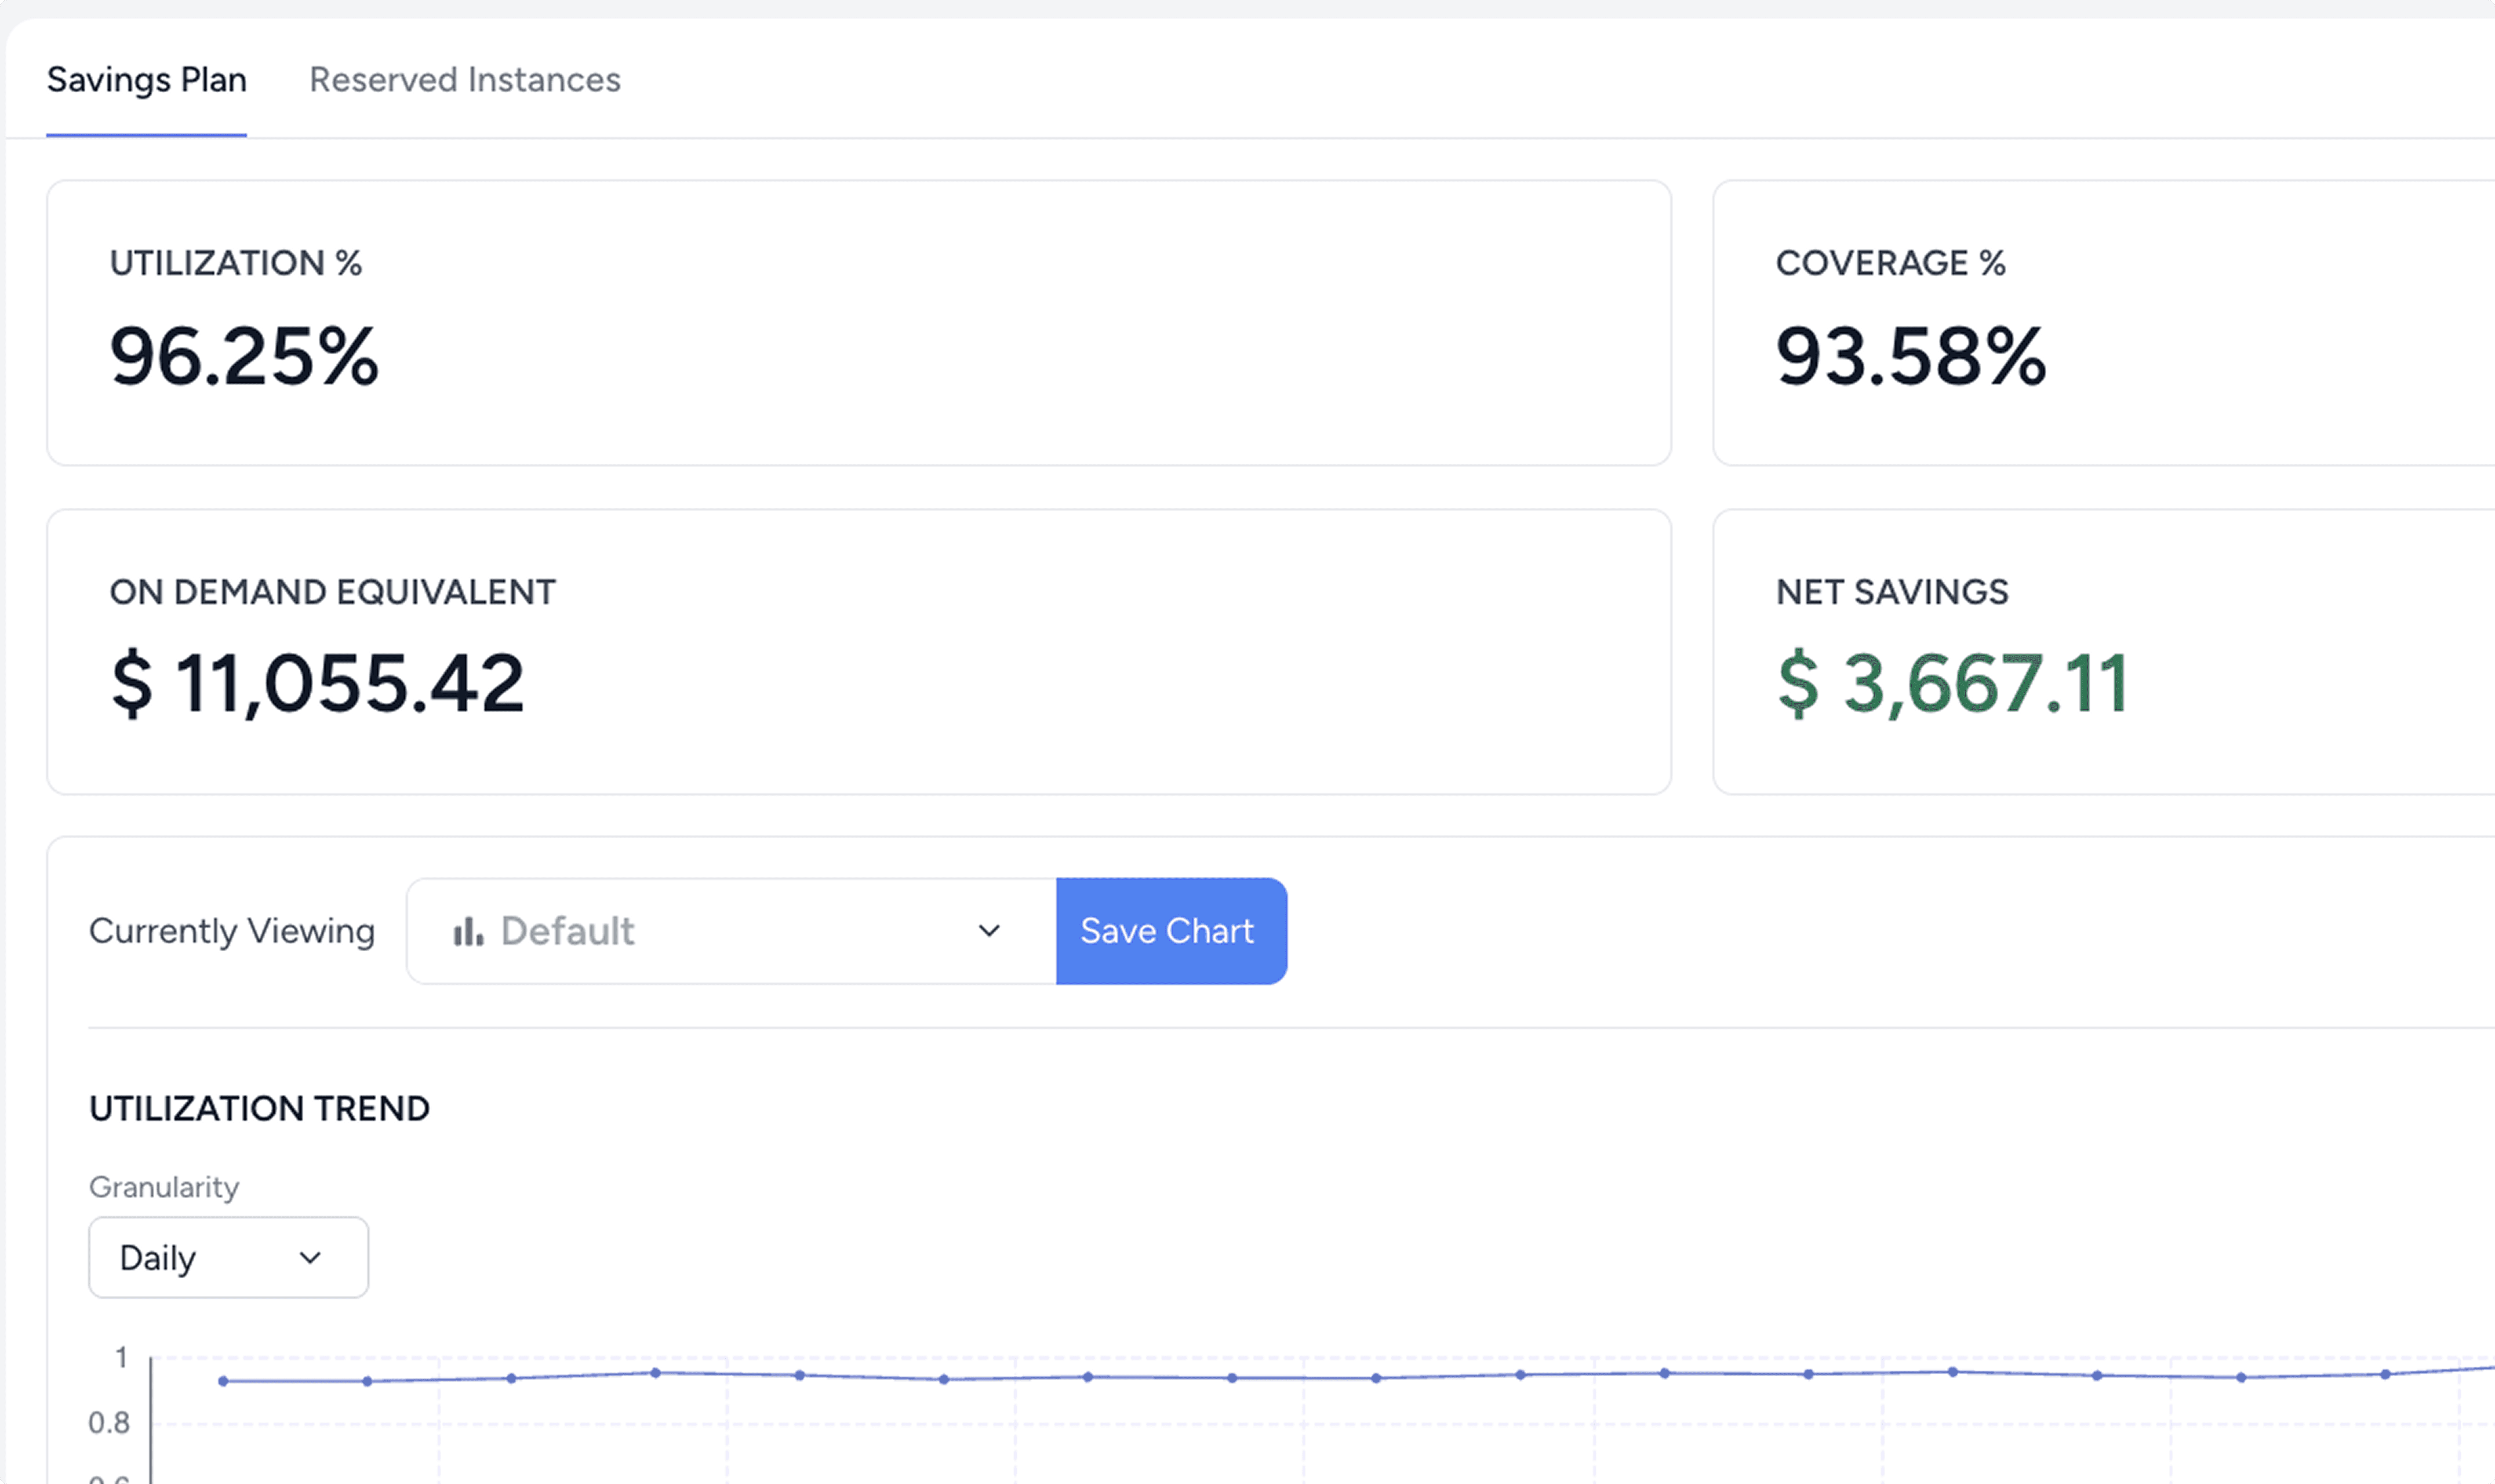Click the NET SAVINGS label
Image resolution: width=2495 pixels, height=1484 pixels.
click(1892, 592)
